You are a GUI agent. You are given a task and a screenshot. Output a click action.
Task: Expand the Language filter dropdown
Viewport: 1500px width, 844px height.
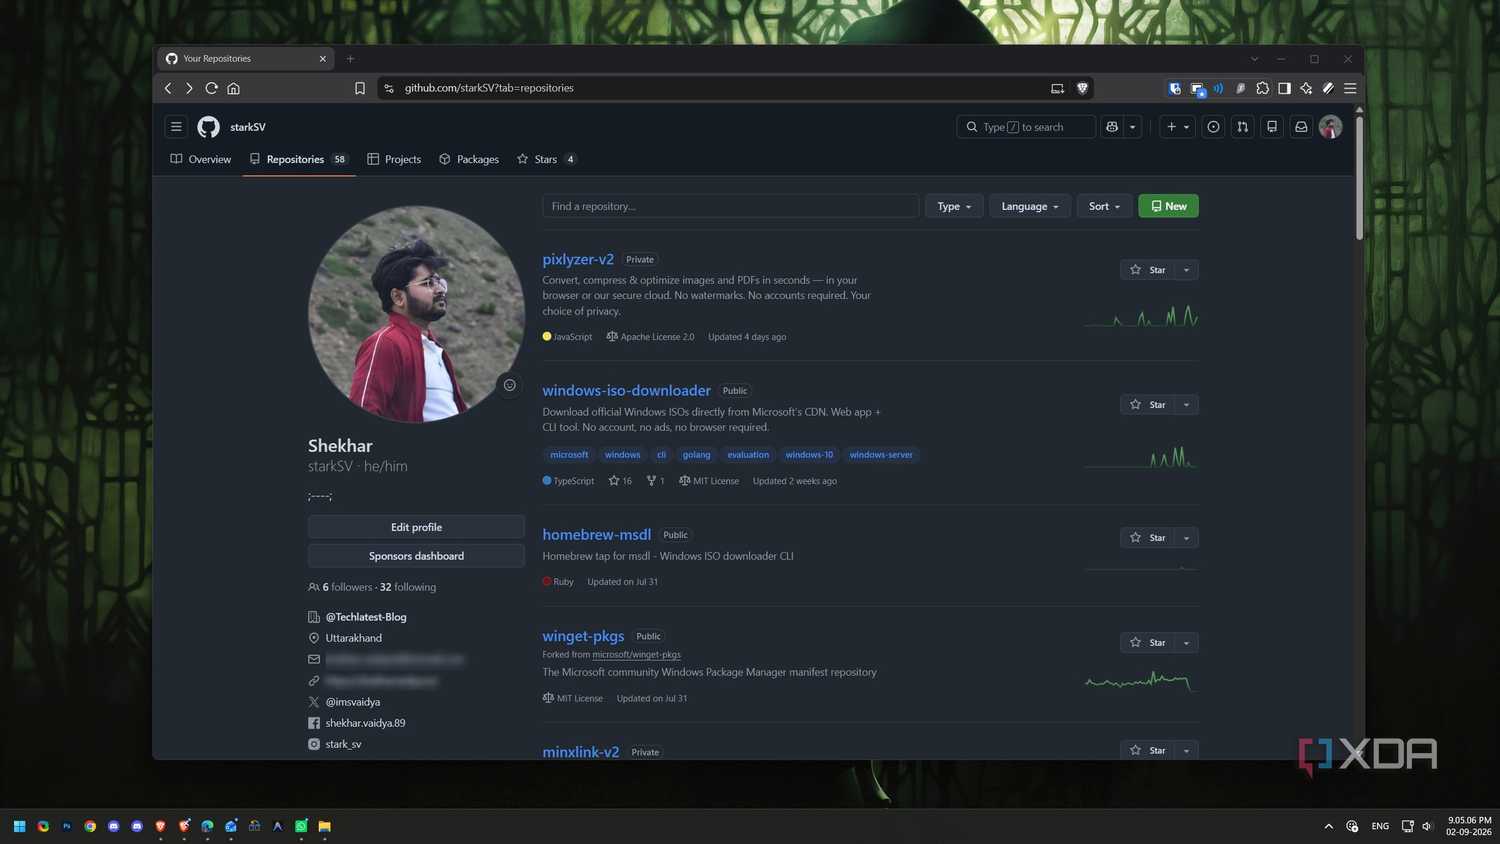pos(1030,206)
